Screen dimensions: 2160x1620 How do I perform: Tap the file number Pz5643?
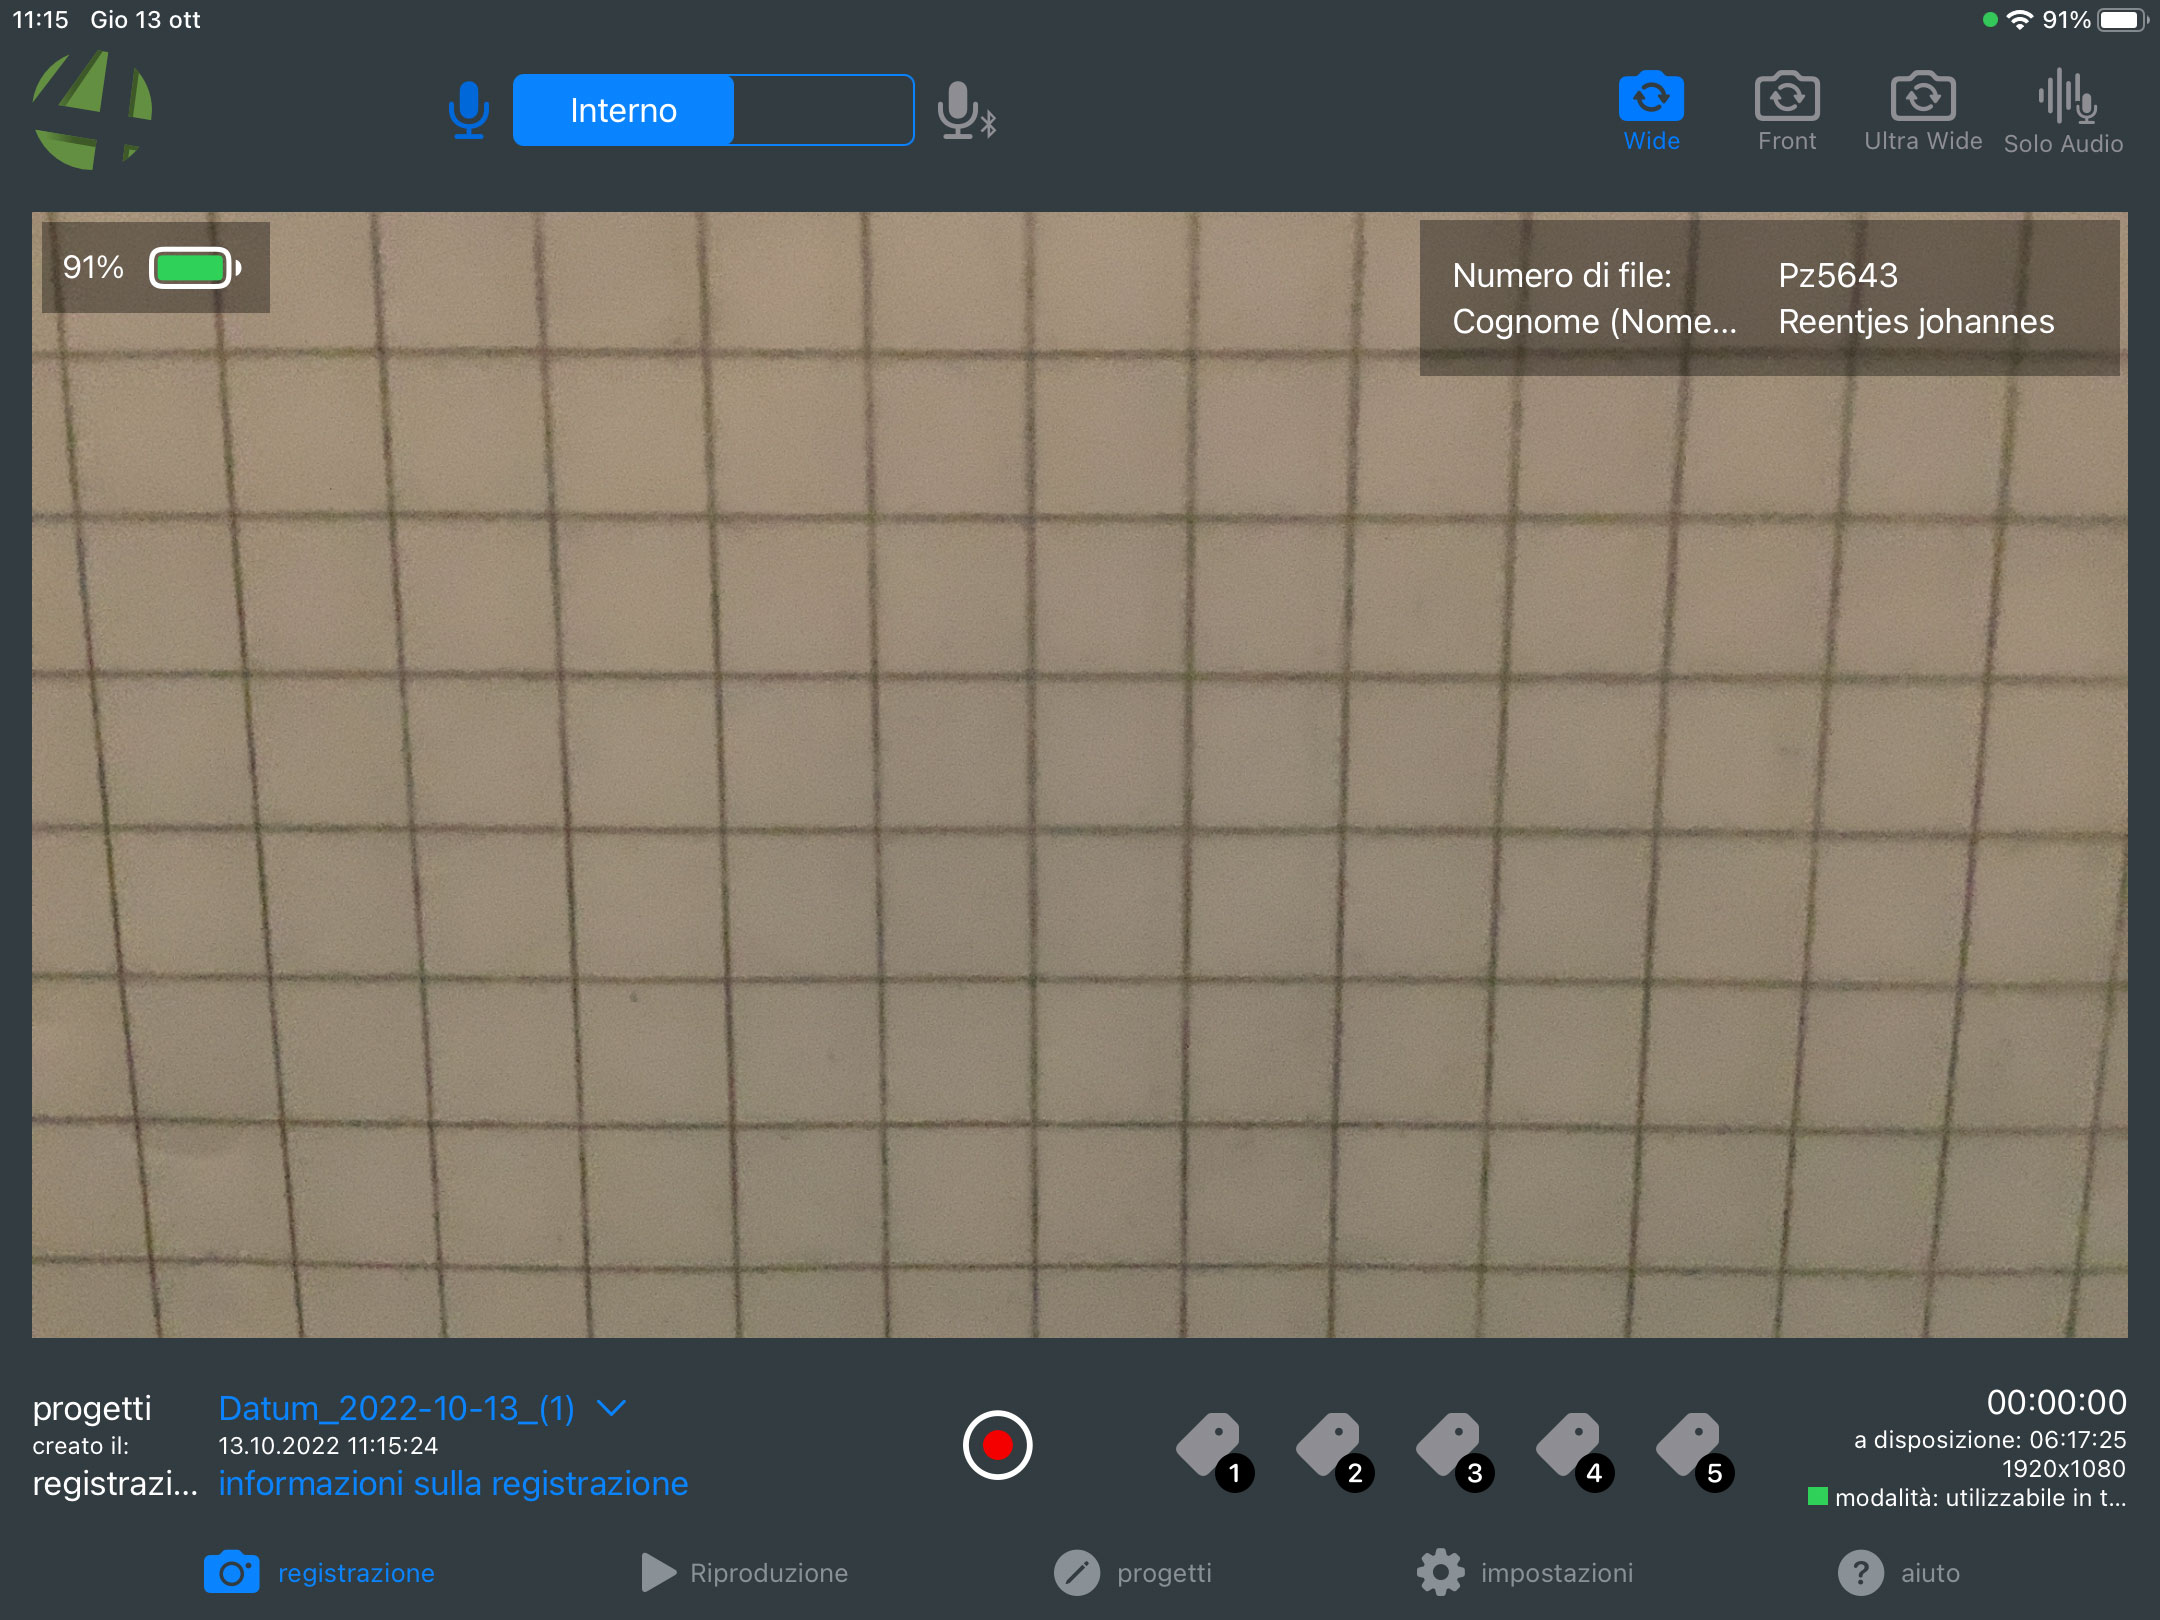point(1838,275)
